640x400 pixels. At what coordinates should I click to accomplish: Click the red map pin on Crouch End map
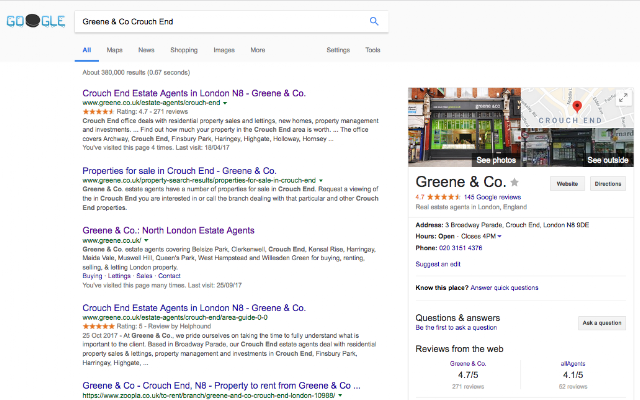pos(577,107)
